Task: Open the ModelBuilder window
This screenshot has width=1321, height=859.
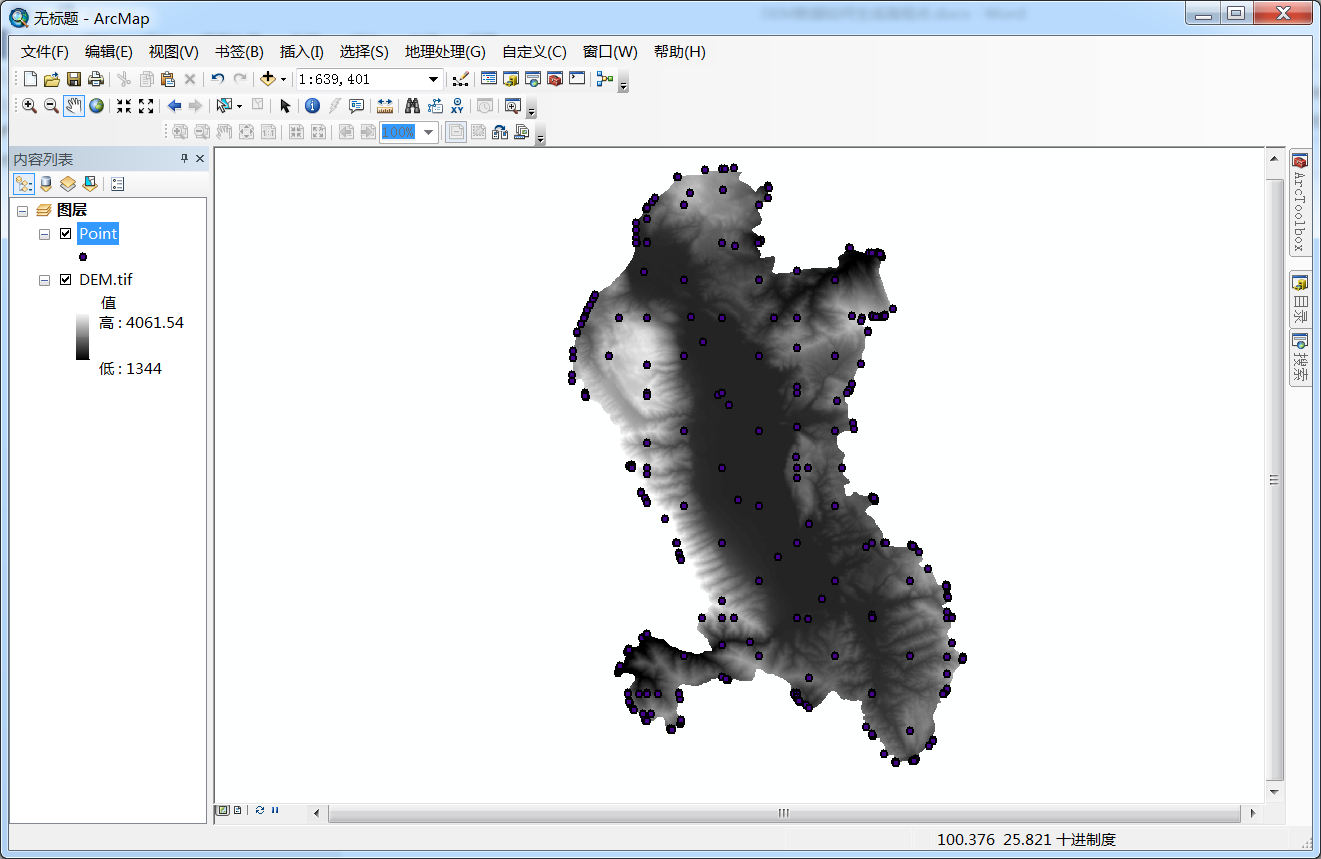Action: pos(605,79)
